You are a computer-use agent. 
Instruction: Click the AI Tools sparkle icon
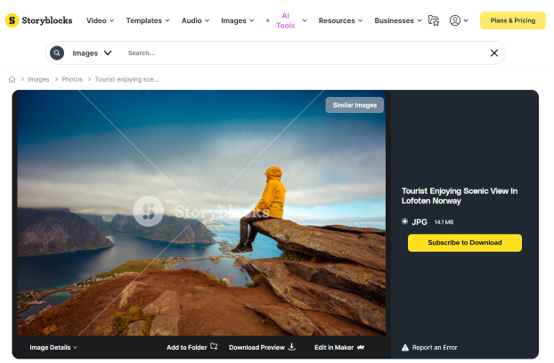click(267, 21)
